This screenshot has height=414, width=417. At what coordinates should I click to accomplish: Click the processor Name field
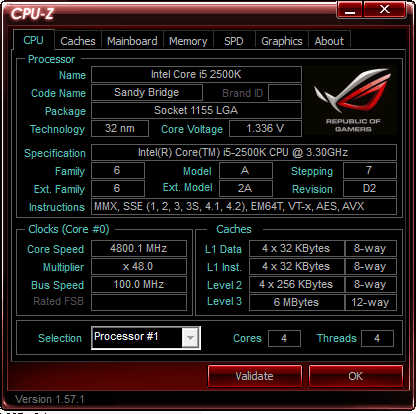[x=196, y=74]
